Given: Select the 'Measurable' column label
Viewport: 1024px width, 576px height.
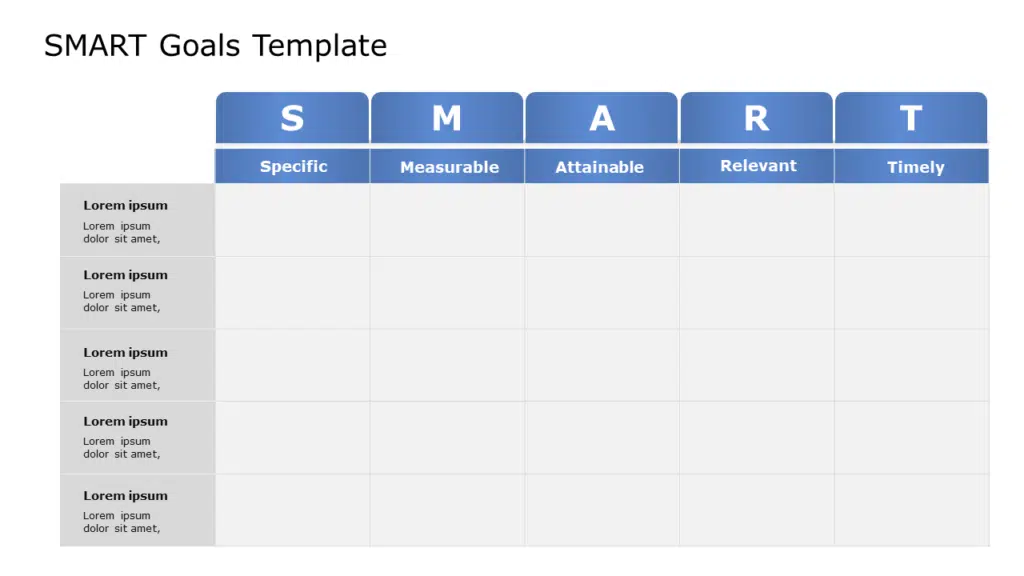Looking at the screenshot, I should pos(449,167).
